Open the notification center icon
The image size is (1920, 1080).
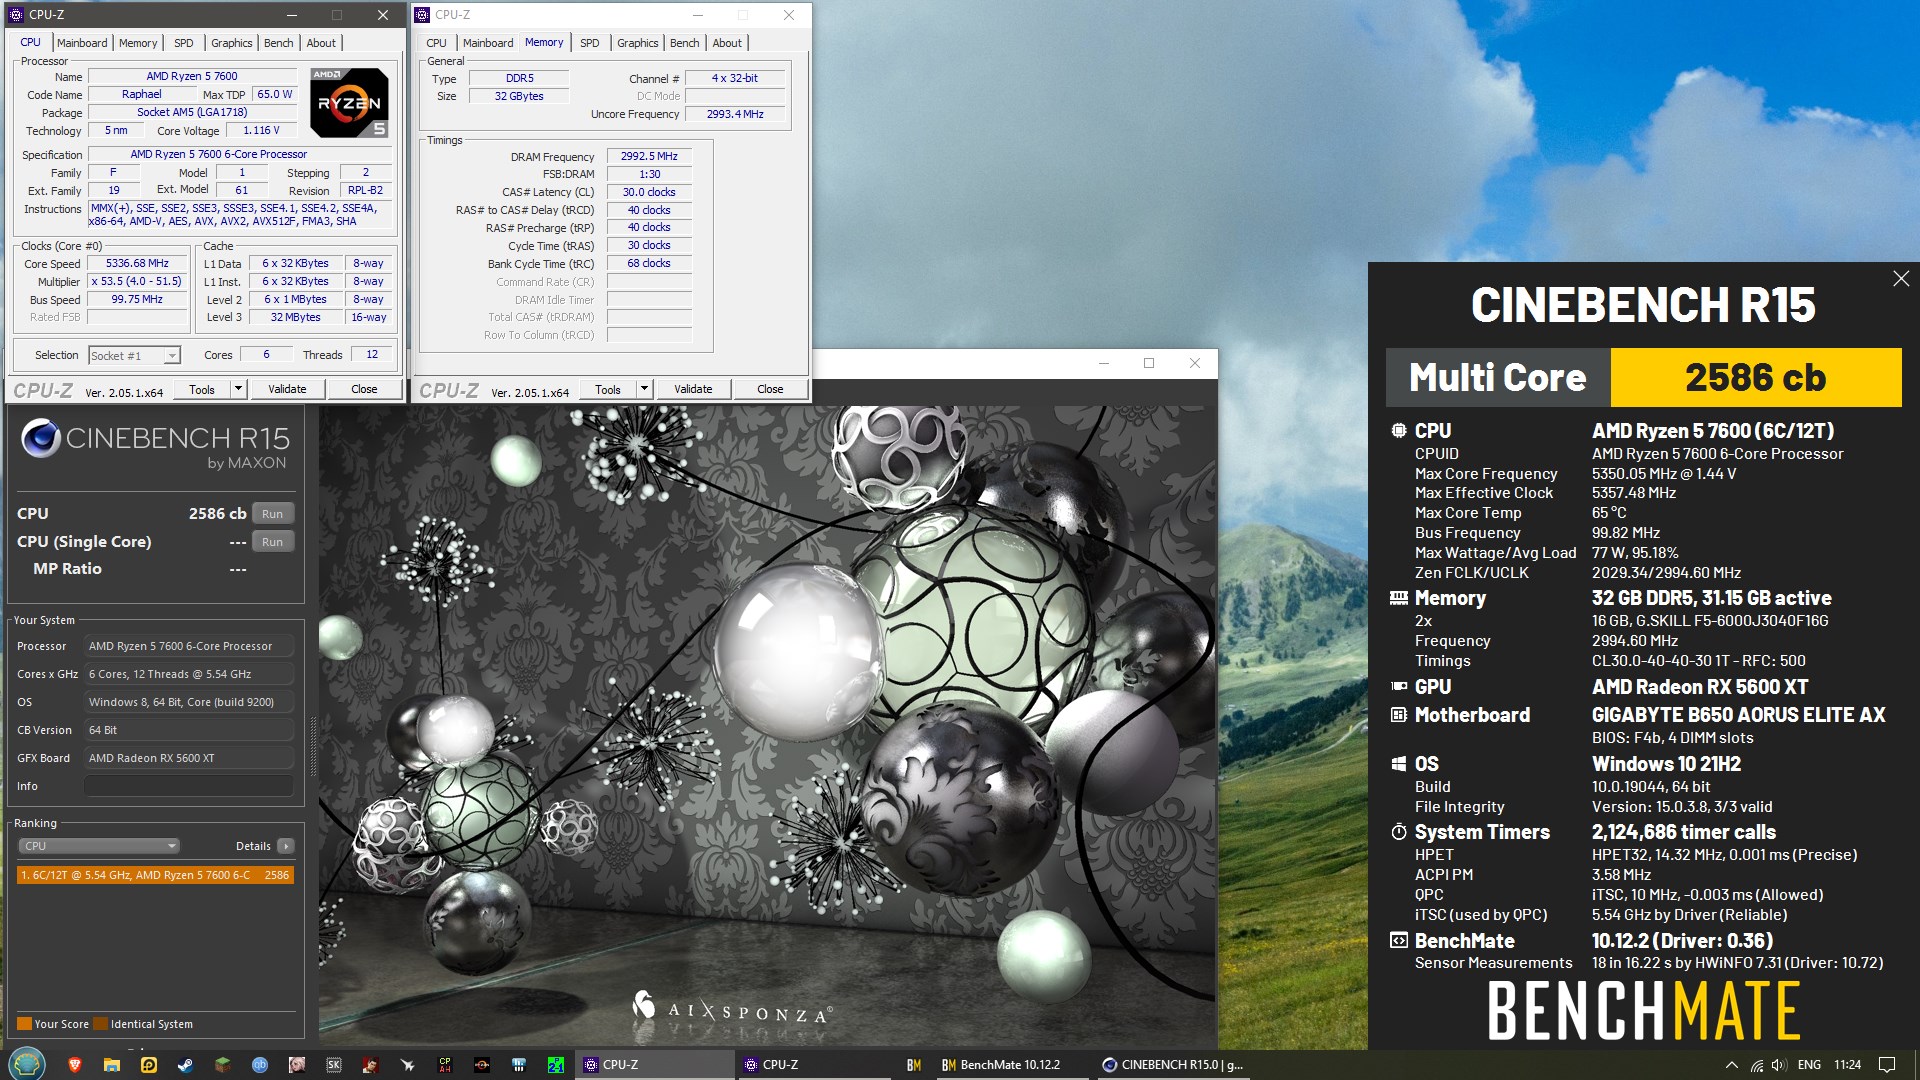(1887, 1065)
